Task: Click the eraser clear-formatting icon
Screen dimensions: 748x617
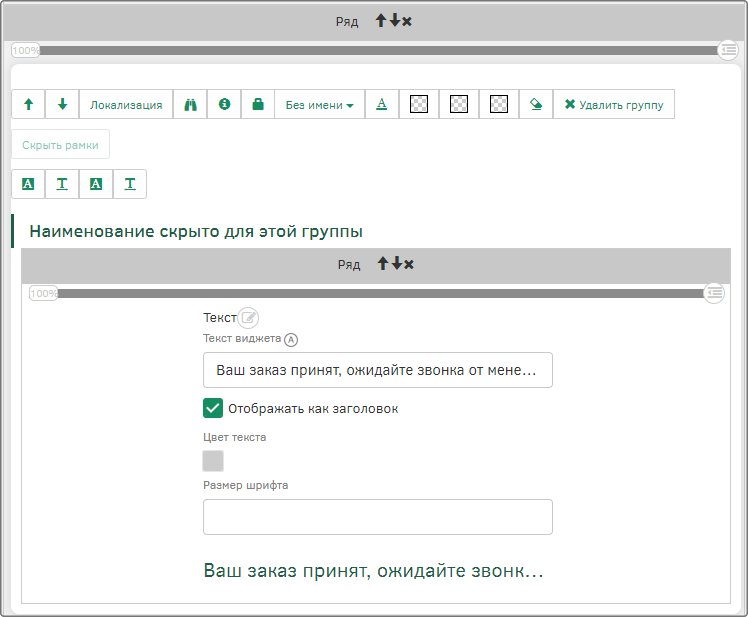Action: pos(536,104)
